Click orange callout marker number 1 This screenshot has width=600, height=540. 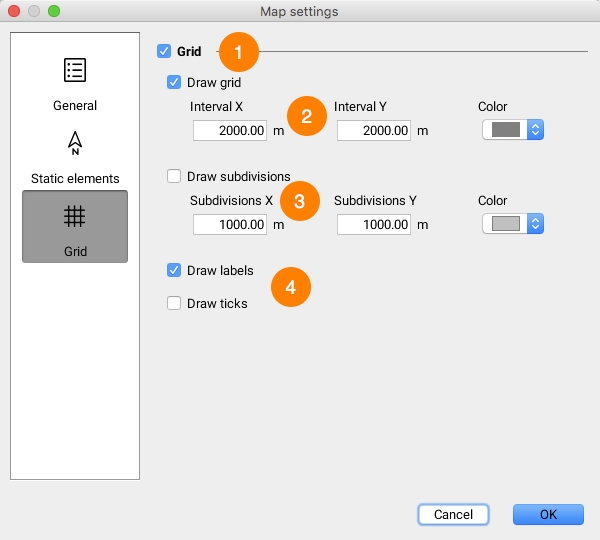239,51
